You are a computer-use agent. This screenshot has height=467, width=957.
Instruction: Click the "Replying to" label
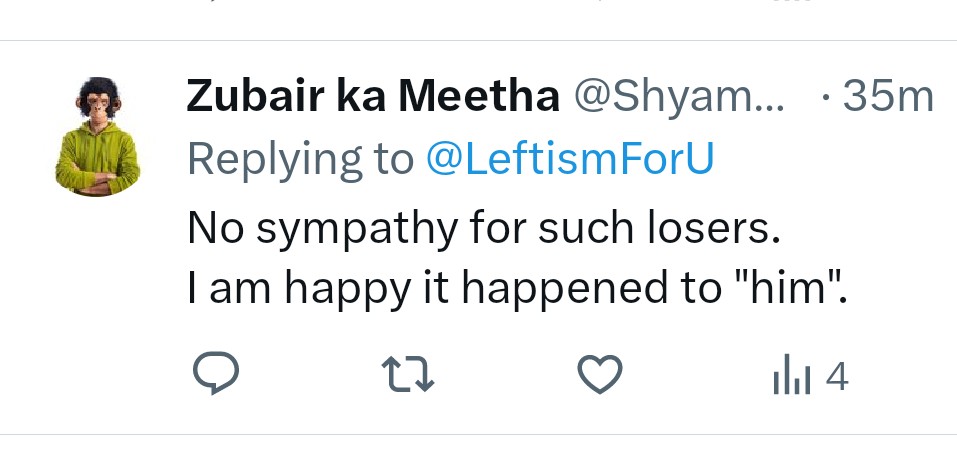pyautogui.click(x=300, y=158)
